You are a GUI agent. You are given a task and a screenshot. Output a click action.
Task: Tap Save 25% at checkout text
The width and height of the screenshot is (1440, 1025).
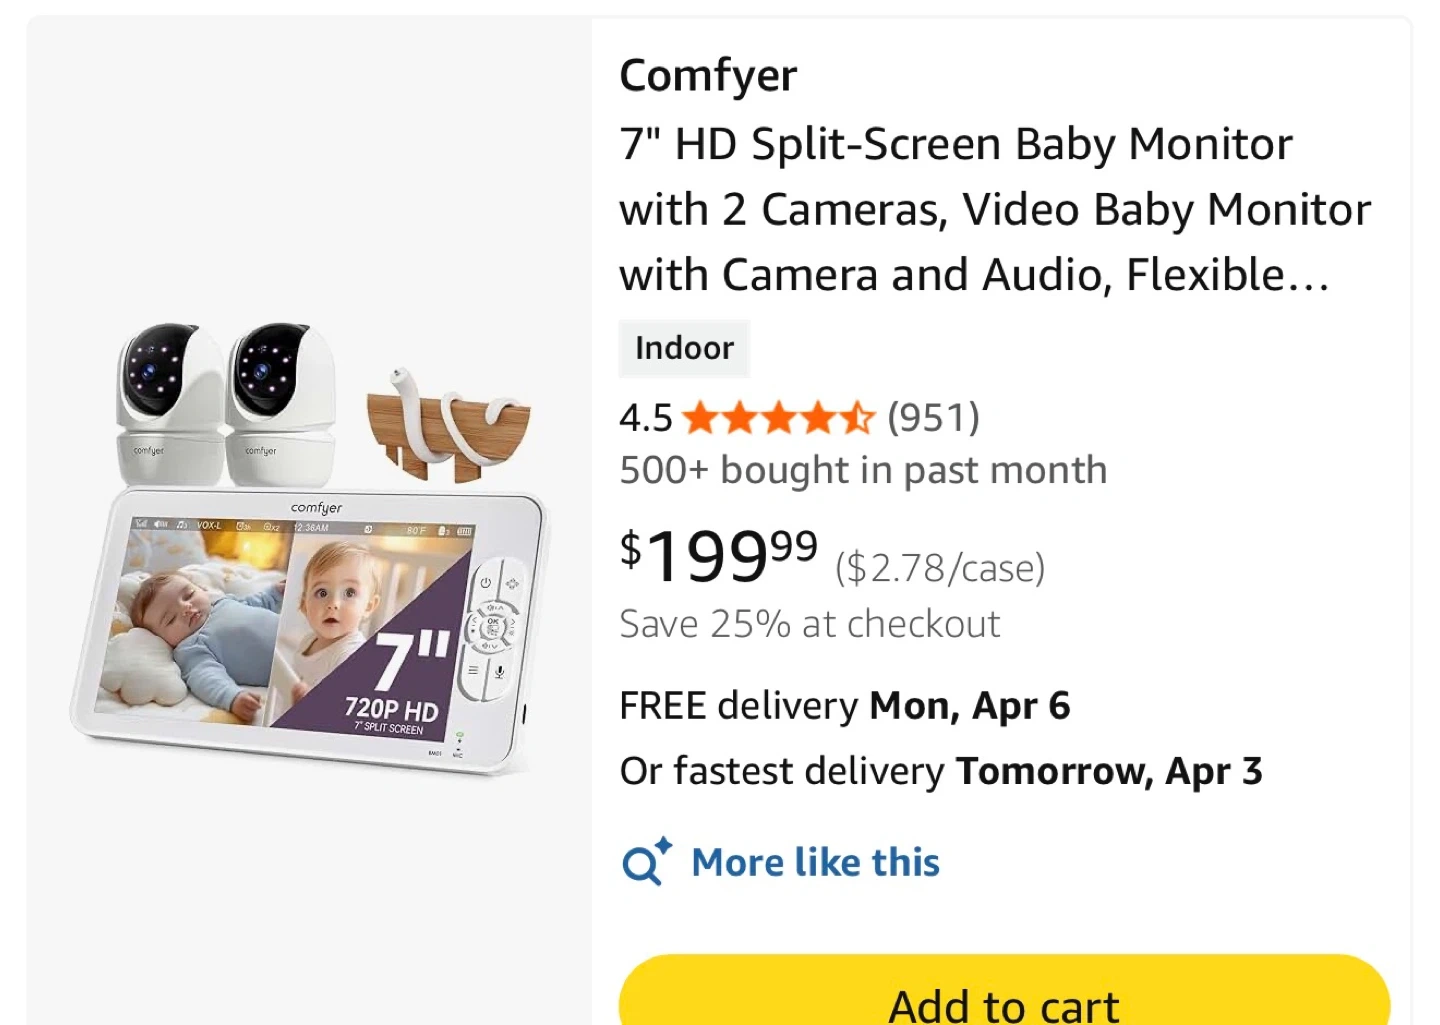click(x=809, y=624)
